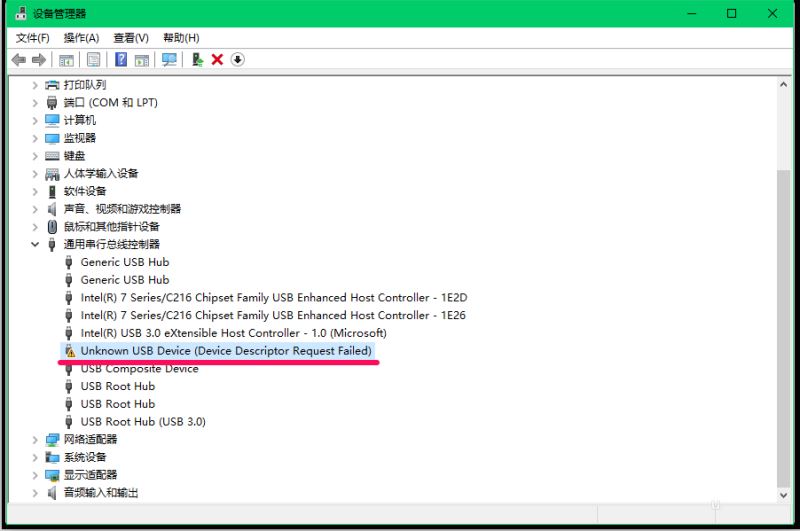
Task: Click the circled down-arrow toolbar icon
Action: [237, 60]
